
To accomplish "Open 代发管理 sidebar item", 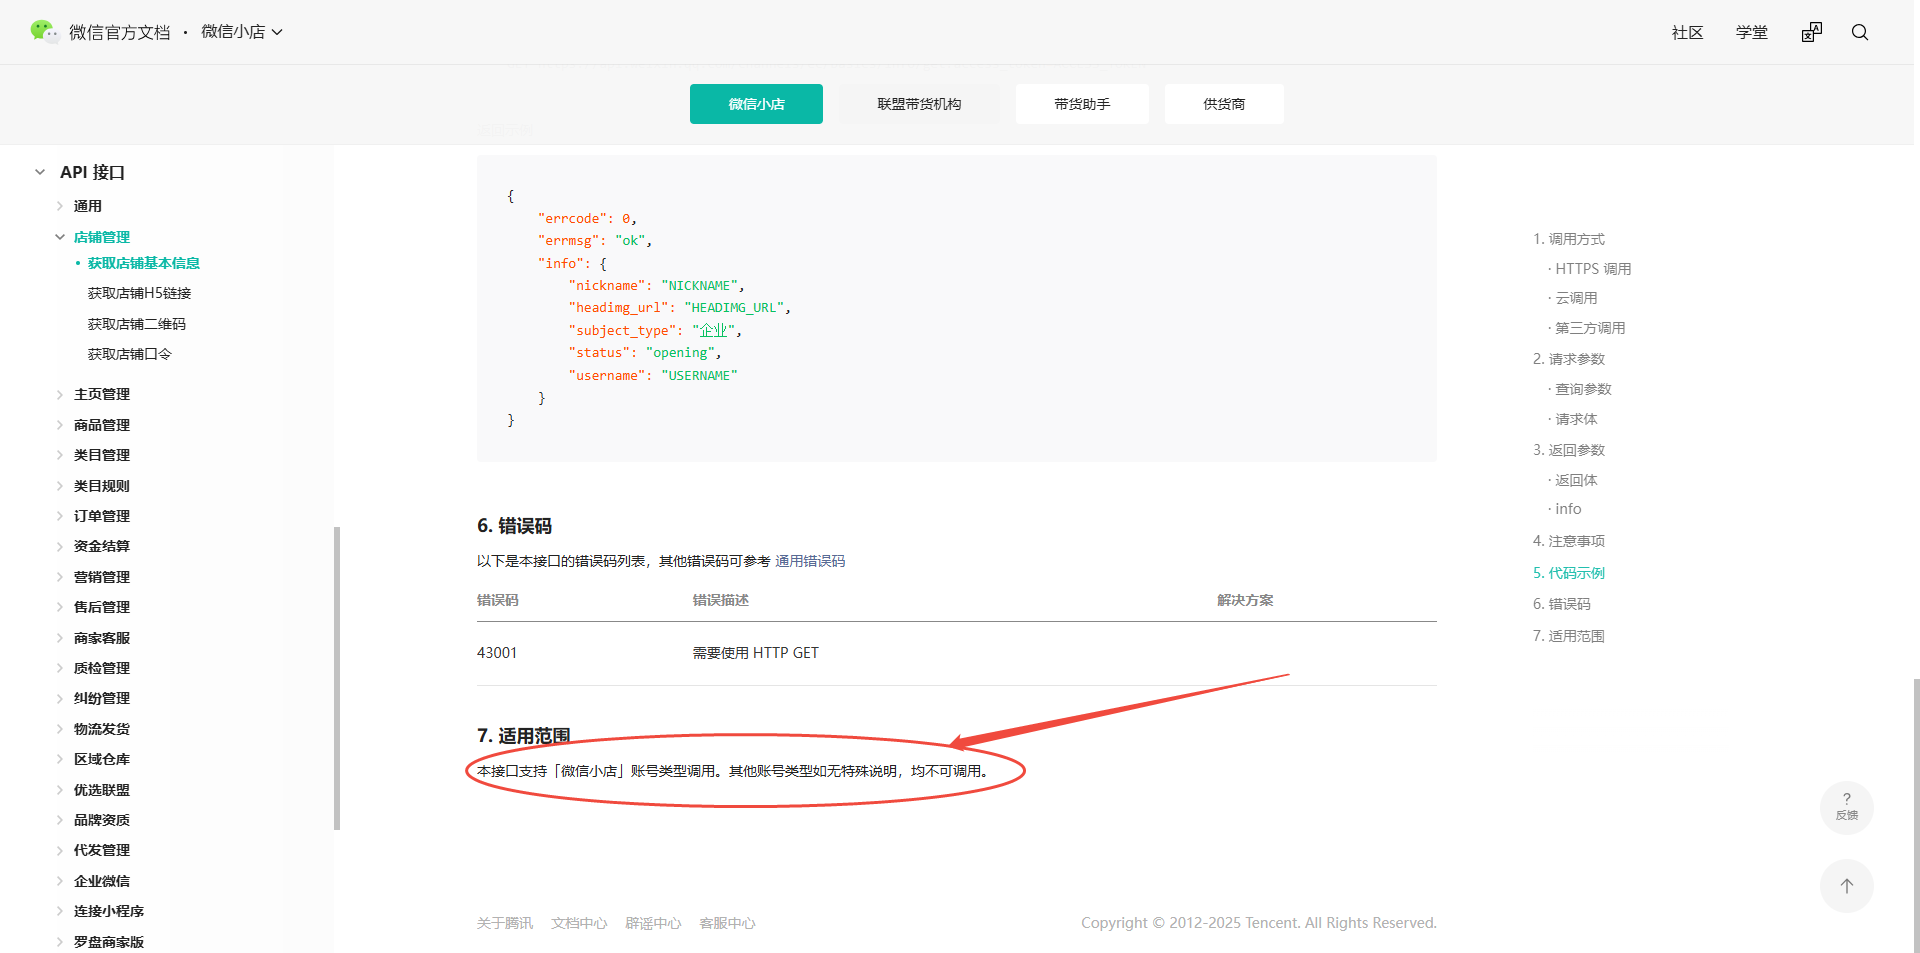I will tap(102, 850).
